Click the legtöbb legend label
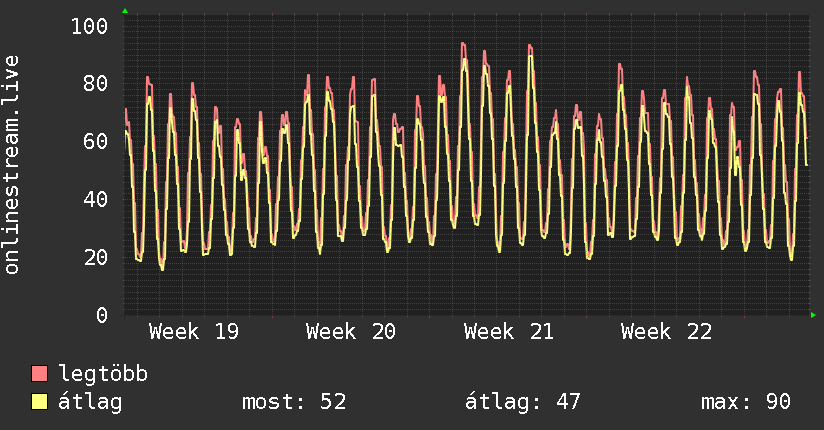The height and width of the screenshot is (430, 824). (103, 374)
